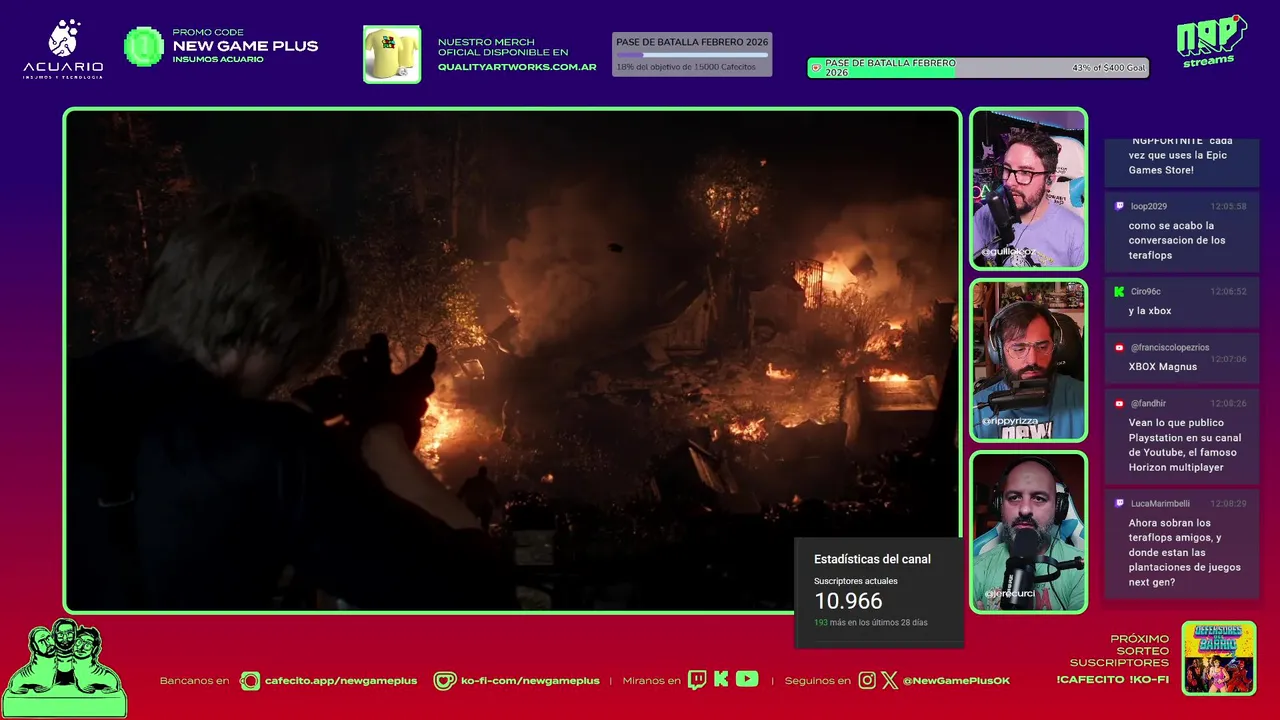Click the Twitch icon beside loop2029
The width and height of the screenshot is (1280, 720).
1119,206
